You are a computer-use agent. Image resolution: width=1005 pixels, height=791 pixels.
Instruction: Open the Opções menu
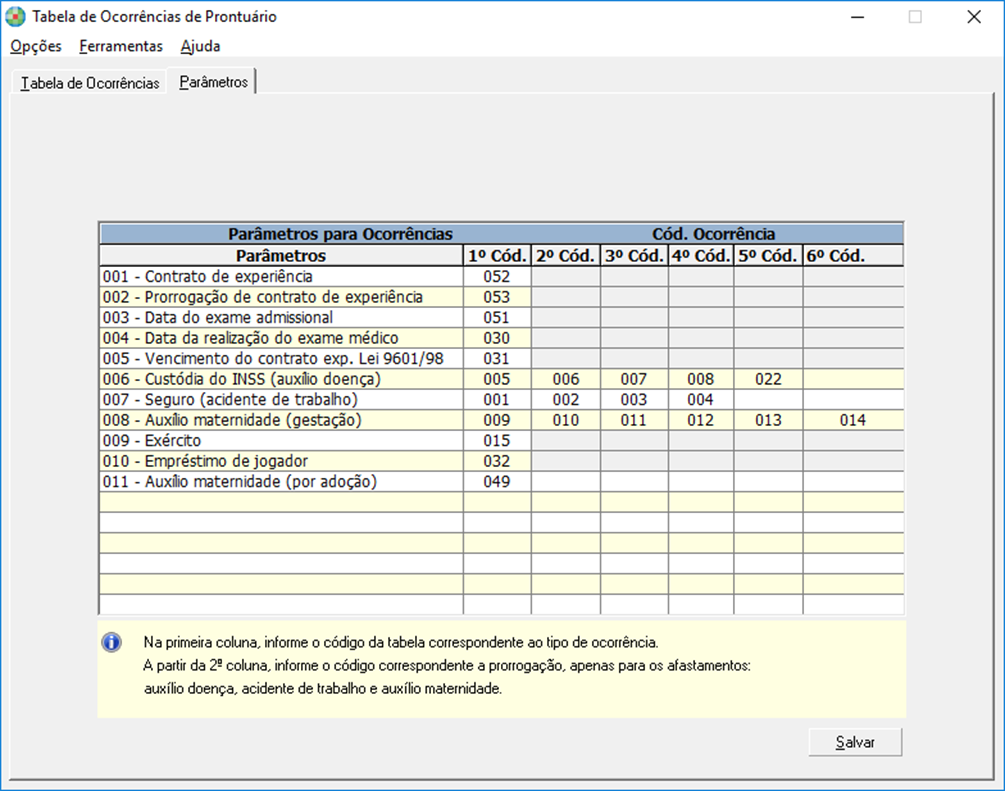point(36,46)
